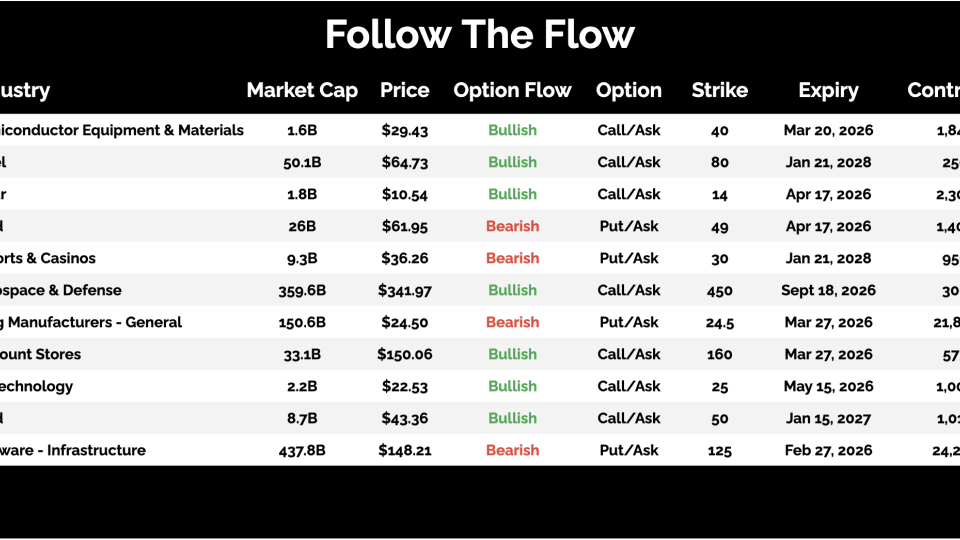
Task: Click the 24.5 strike value
Action: (x=720, y=322)
